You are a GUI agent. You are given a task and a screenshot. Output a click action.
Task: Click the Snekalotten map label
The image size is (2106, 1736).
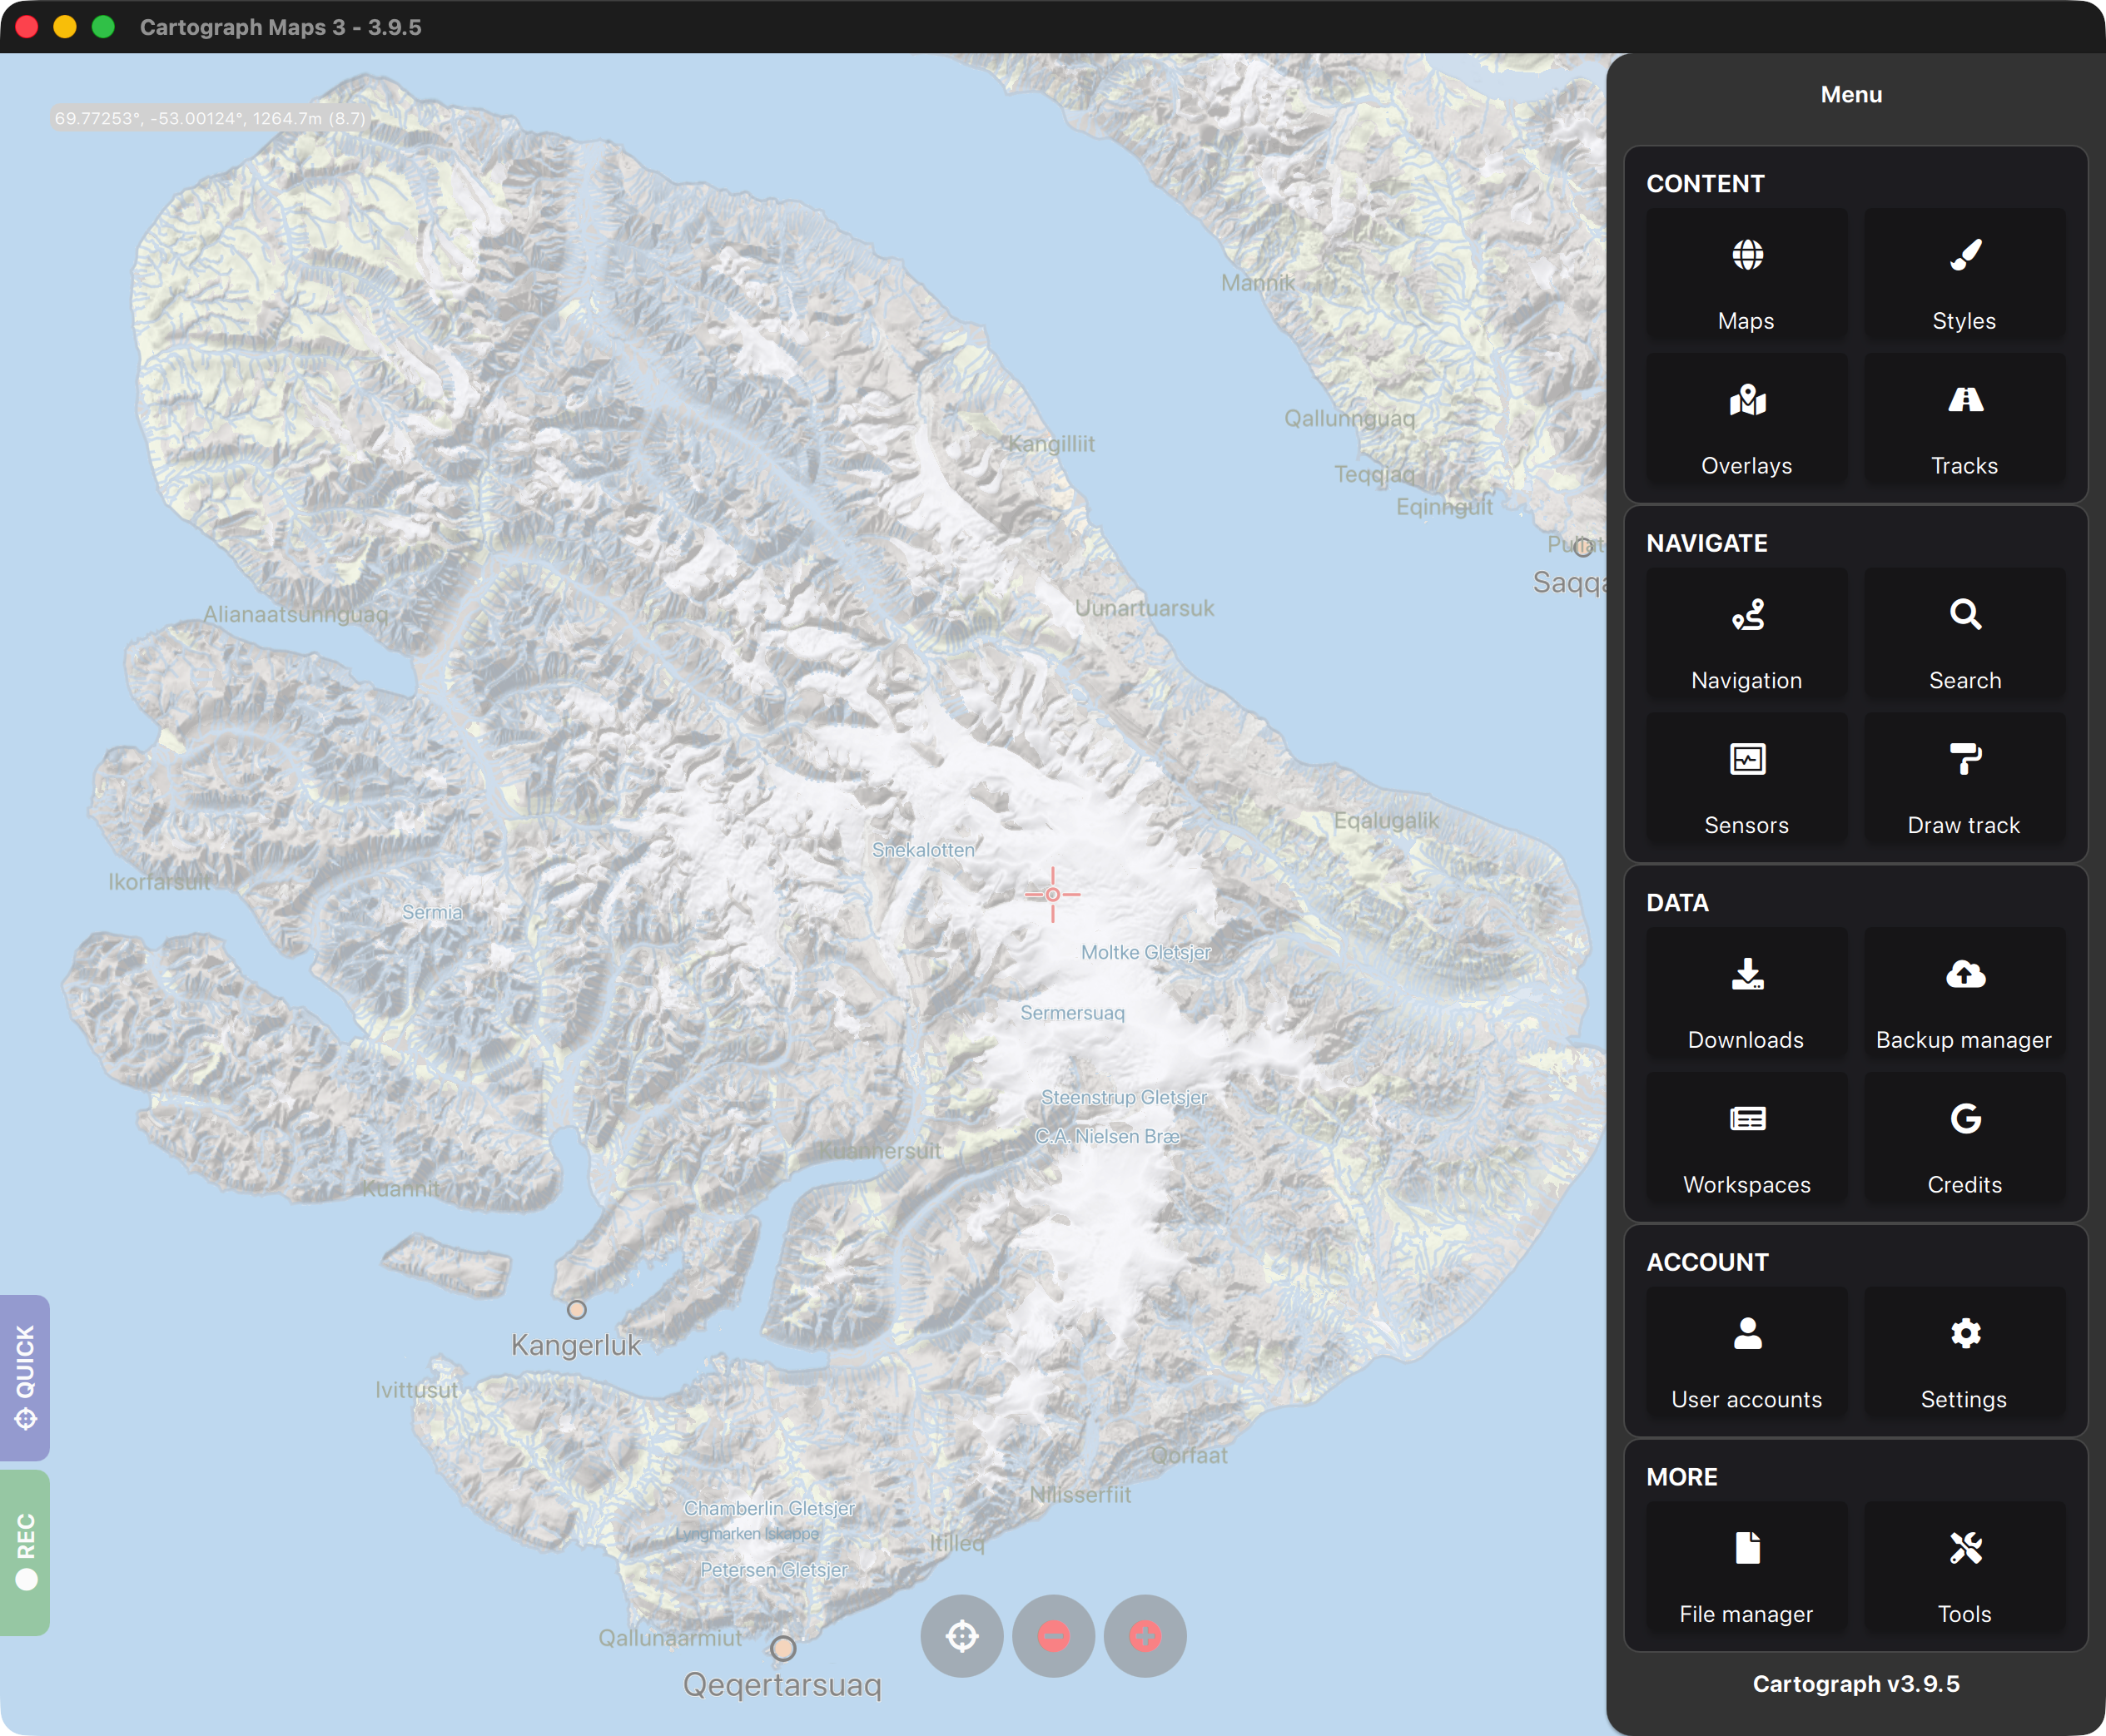click(923, 850)
